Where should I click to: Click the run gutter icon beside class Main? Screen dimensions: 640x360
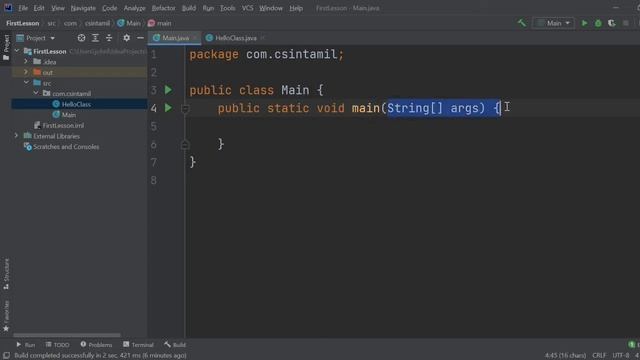168,90
